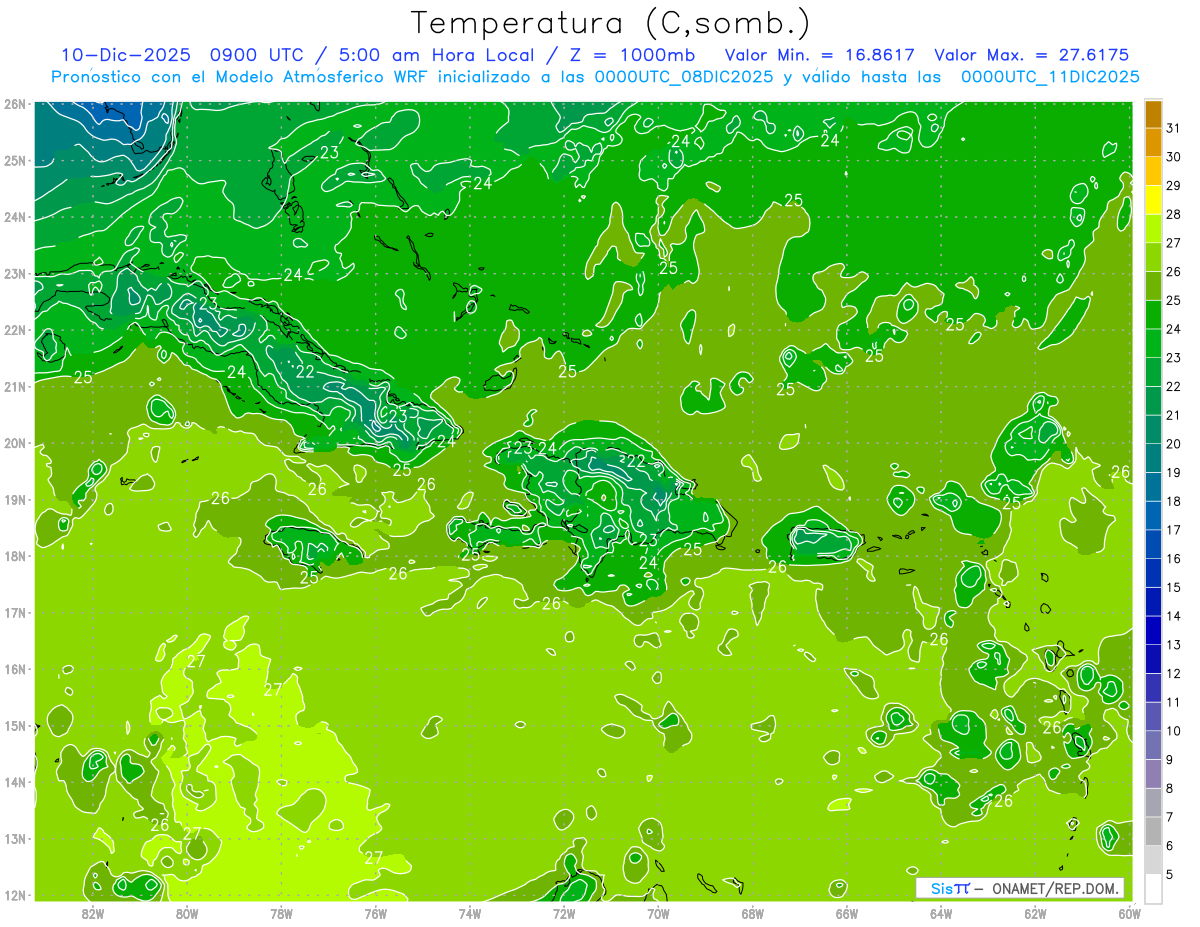This screenshot has height=927, width=1200.
Task: Click the colorbar legend label "7"
Action: tap(1170, 817)
